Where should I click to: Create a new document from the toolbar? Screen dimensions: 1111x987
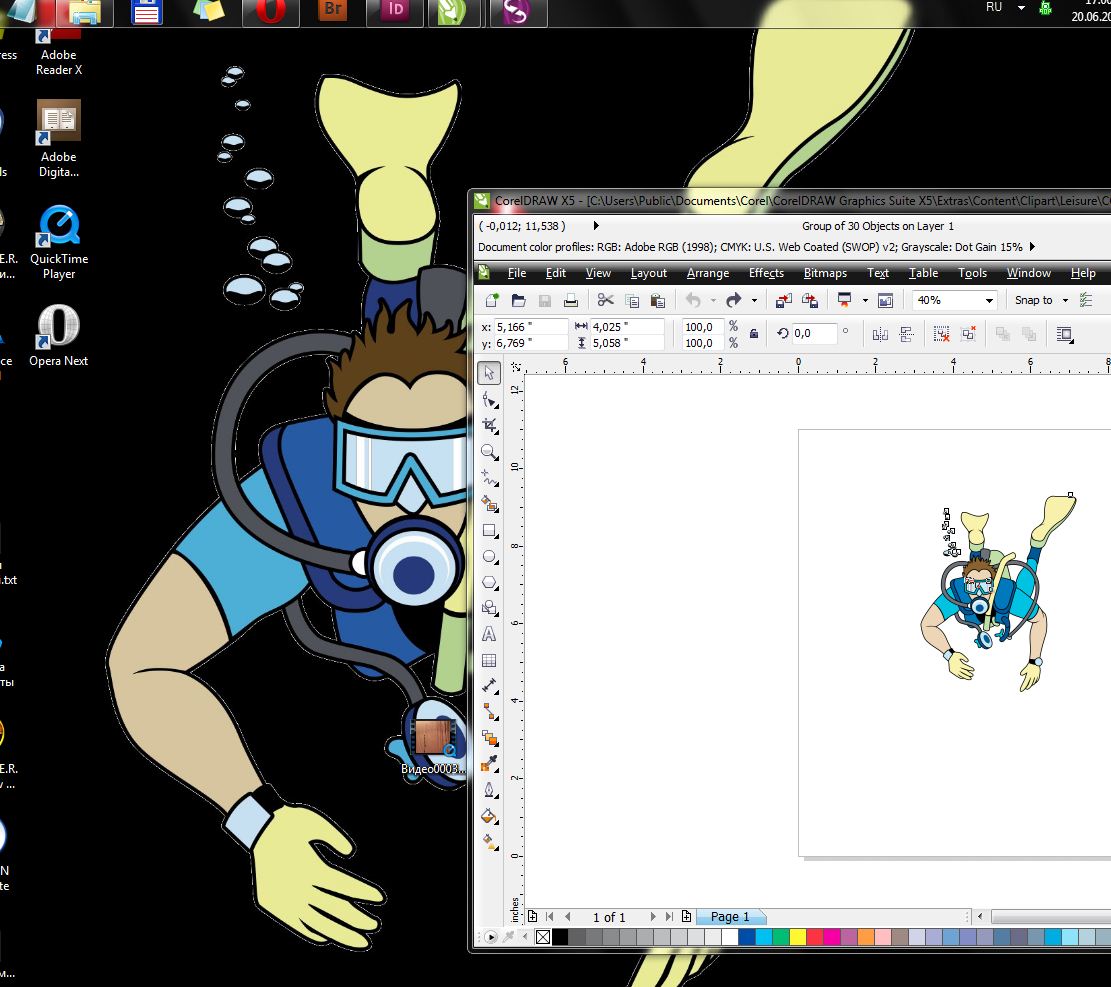click(x=492, y=300)
